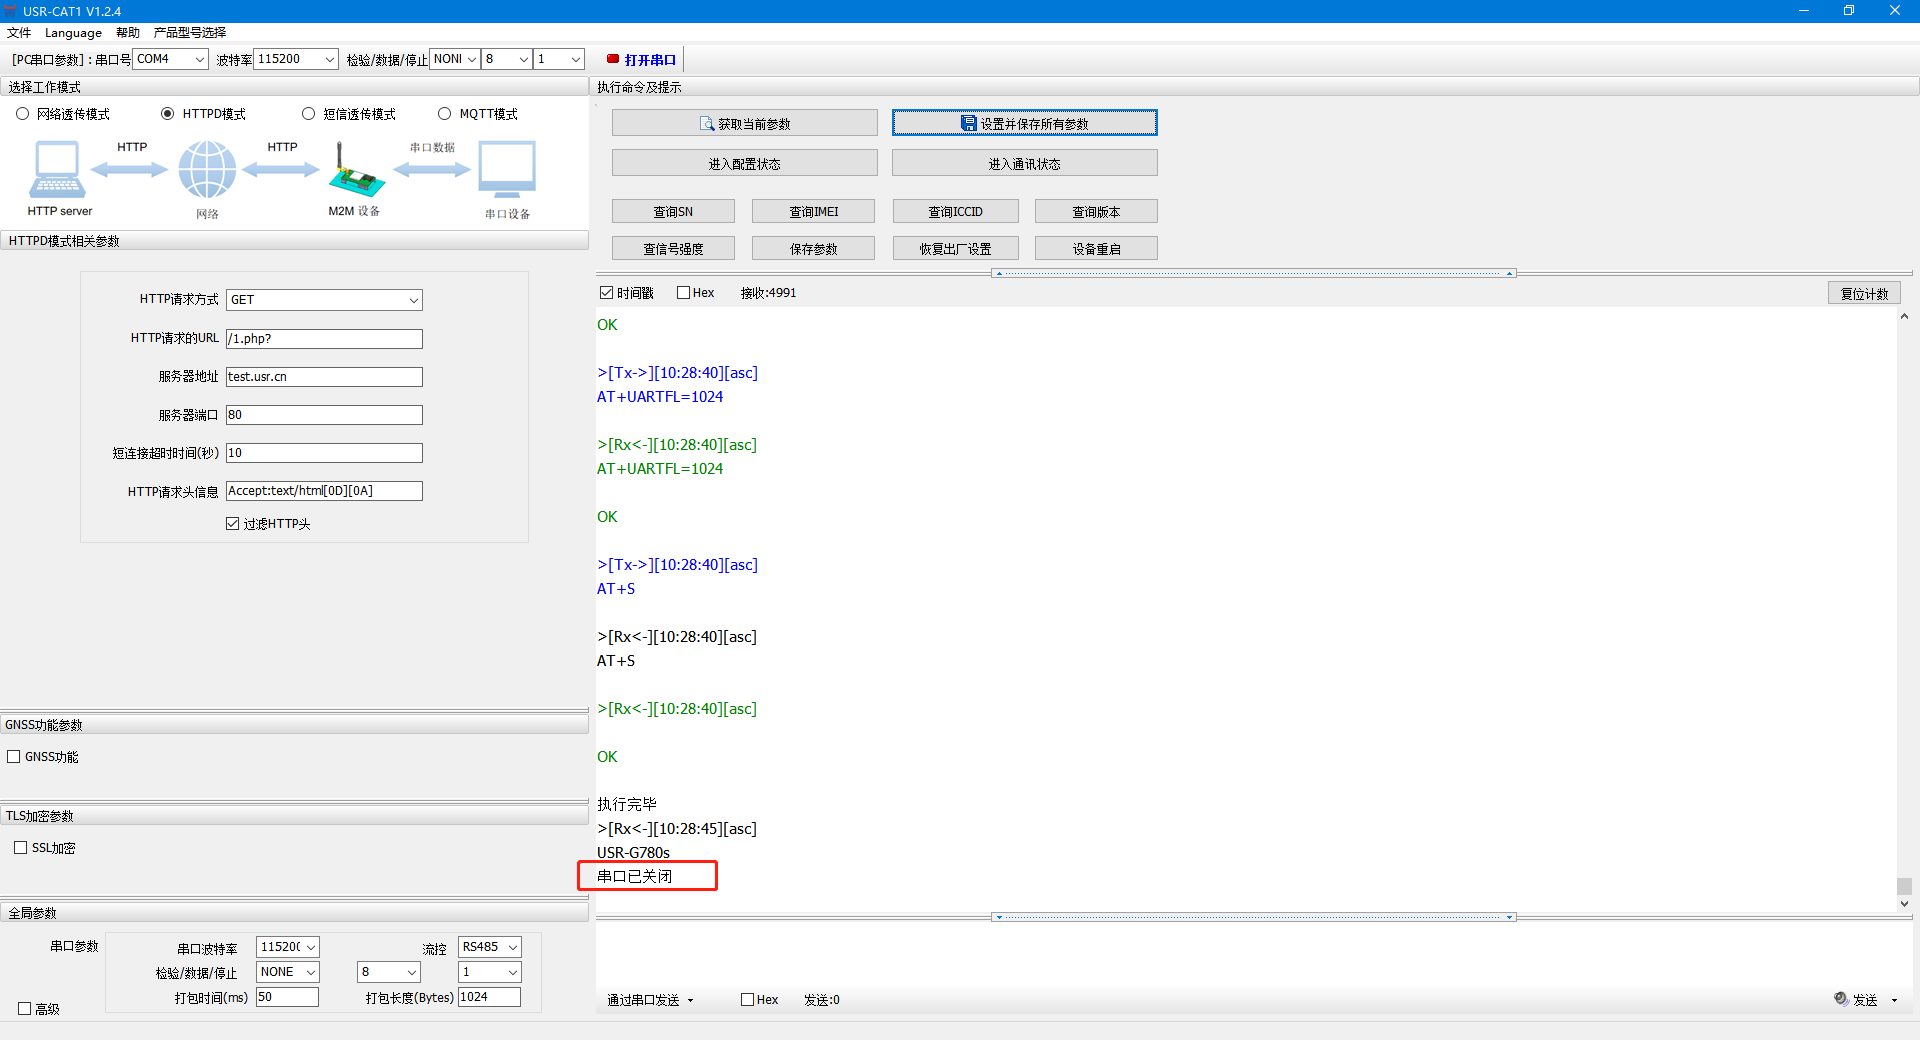Click the 查询IMEI button
This screenshot has height=1040, width=1920.
point(813,212)
